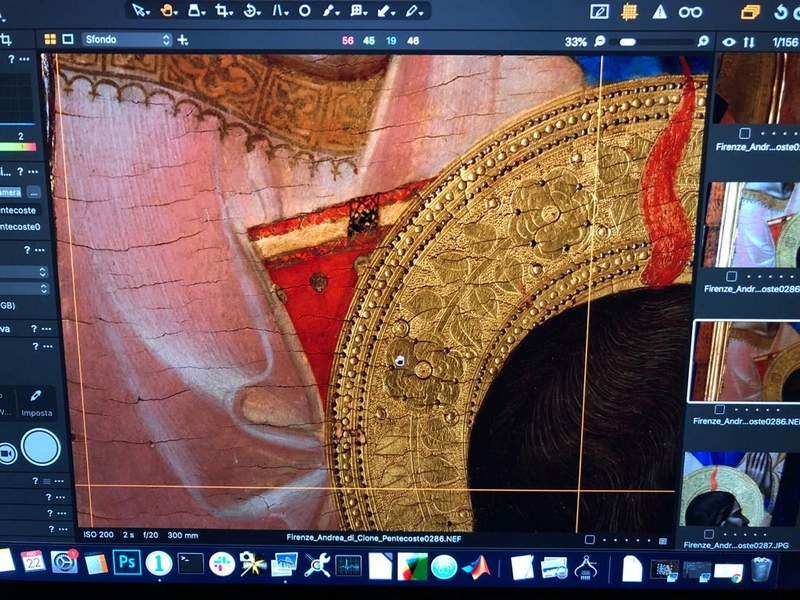Open proofing glasses view icon
Image resolution: width=800 pixels, height=600 pixels.
point(690,12)
